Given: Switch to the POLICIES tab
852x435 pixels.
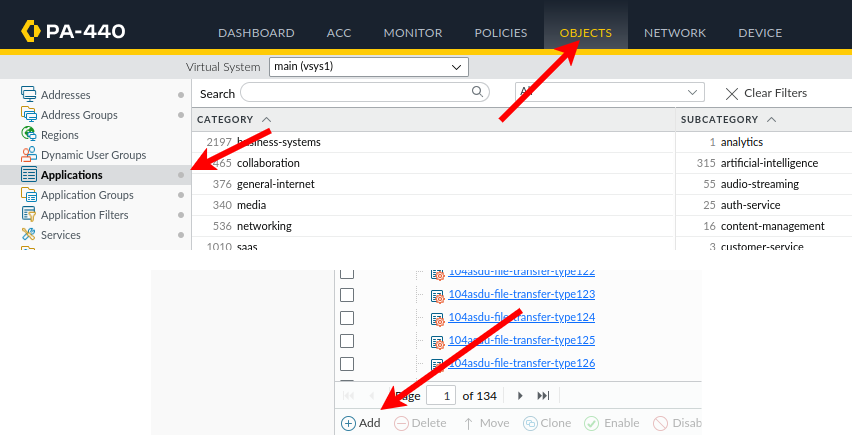Looking at the screenshot, I should [x=500, y=33].
